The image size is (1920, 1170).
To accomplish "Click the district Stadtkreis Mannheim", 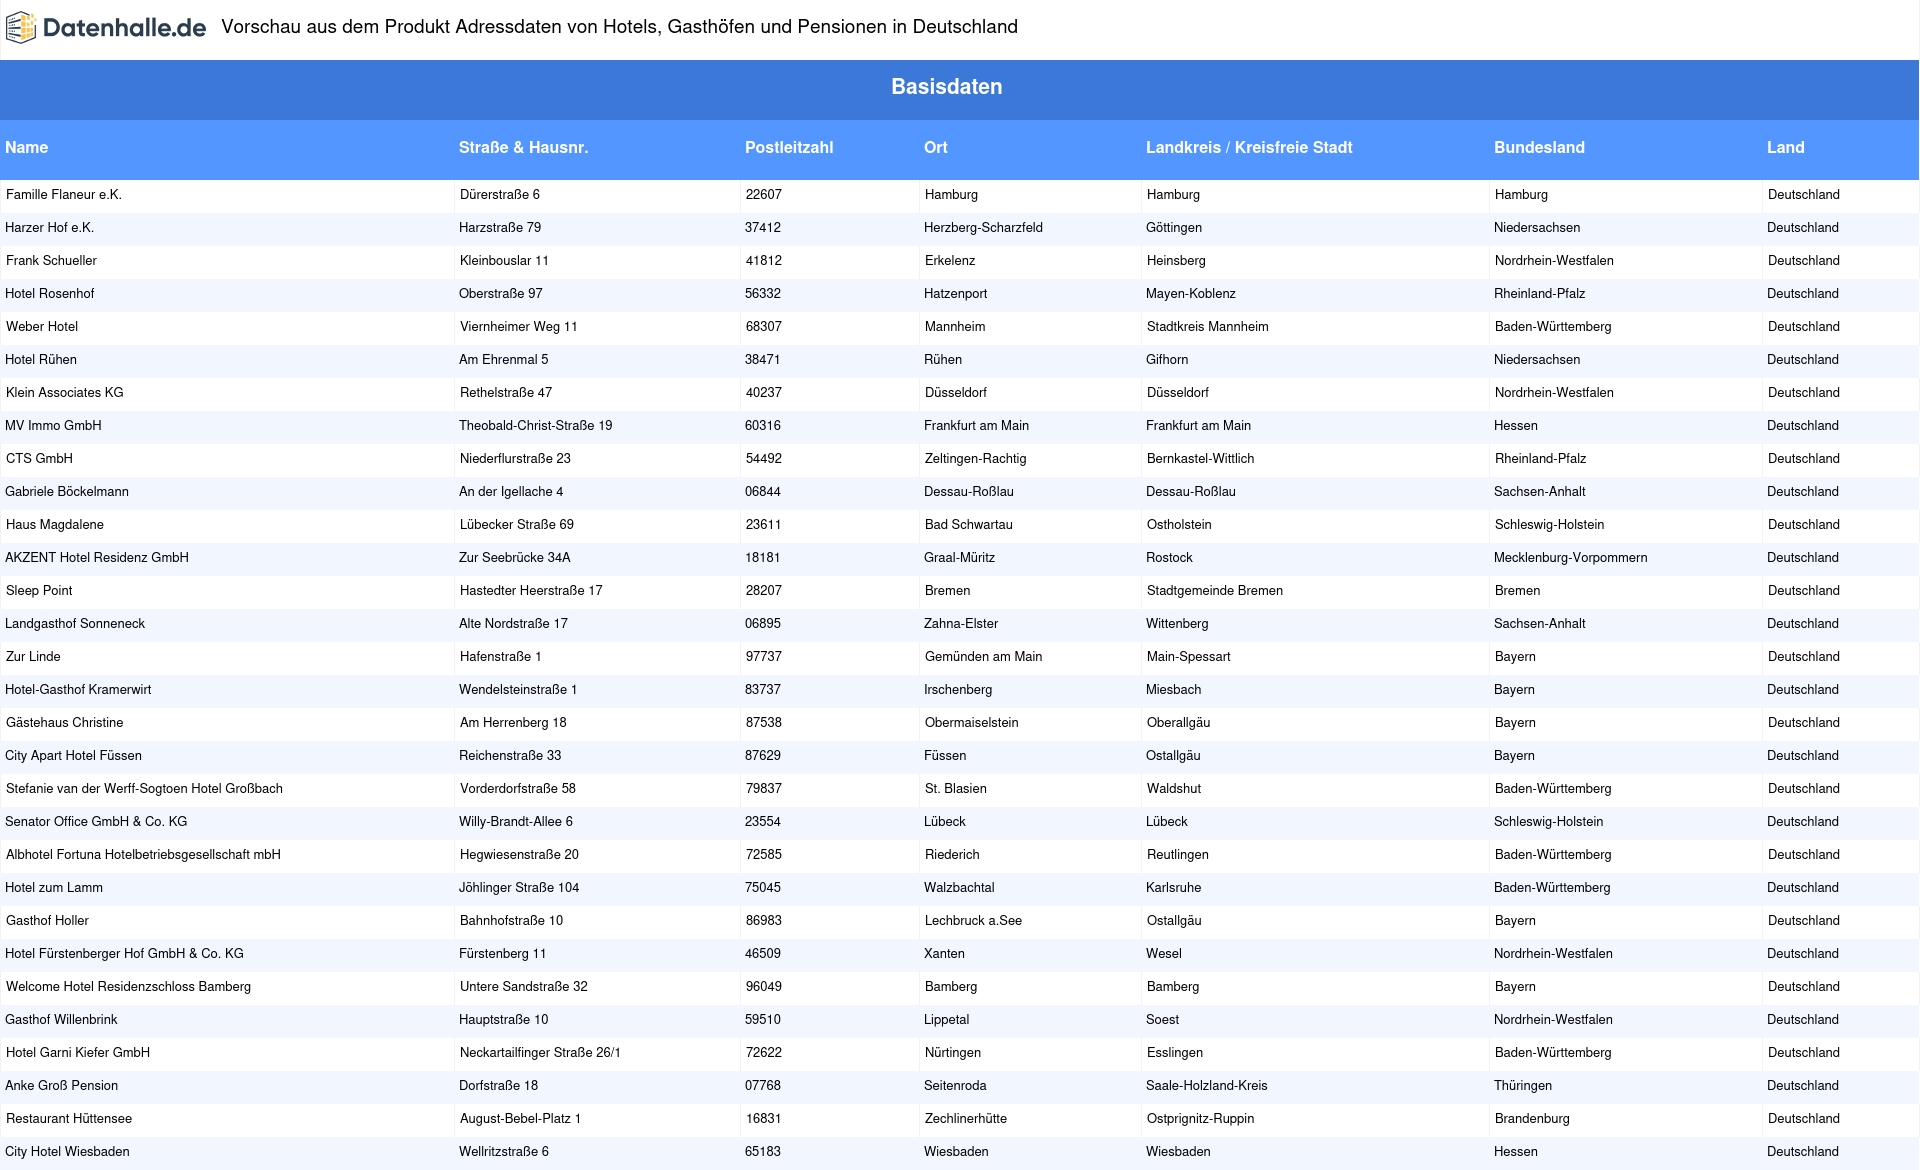I will click(x=1208, y=327).
